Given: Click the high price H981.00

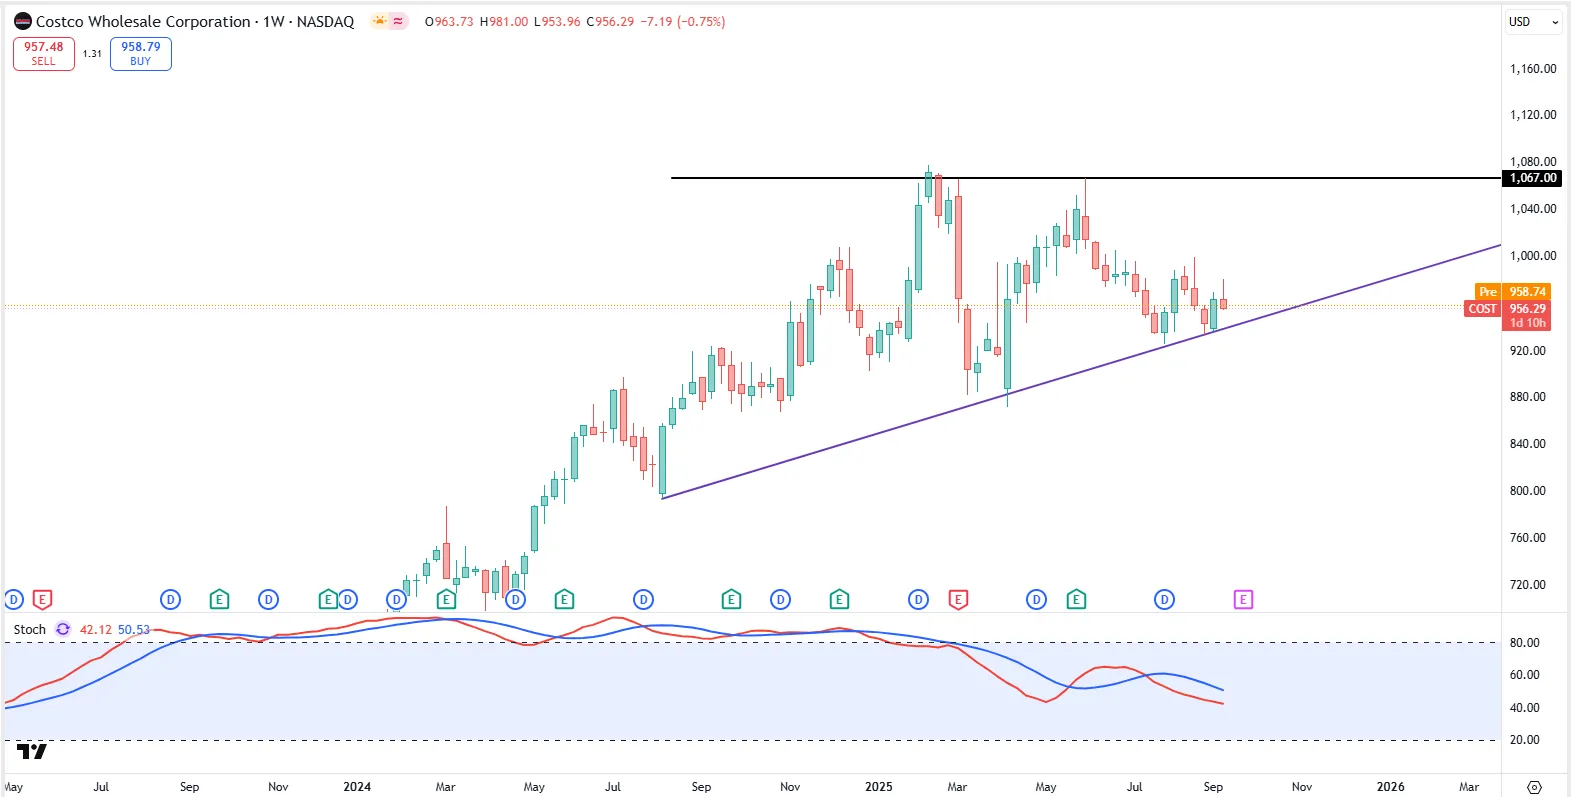Looking at the screenshot, I should [504, 21].
